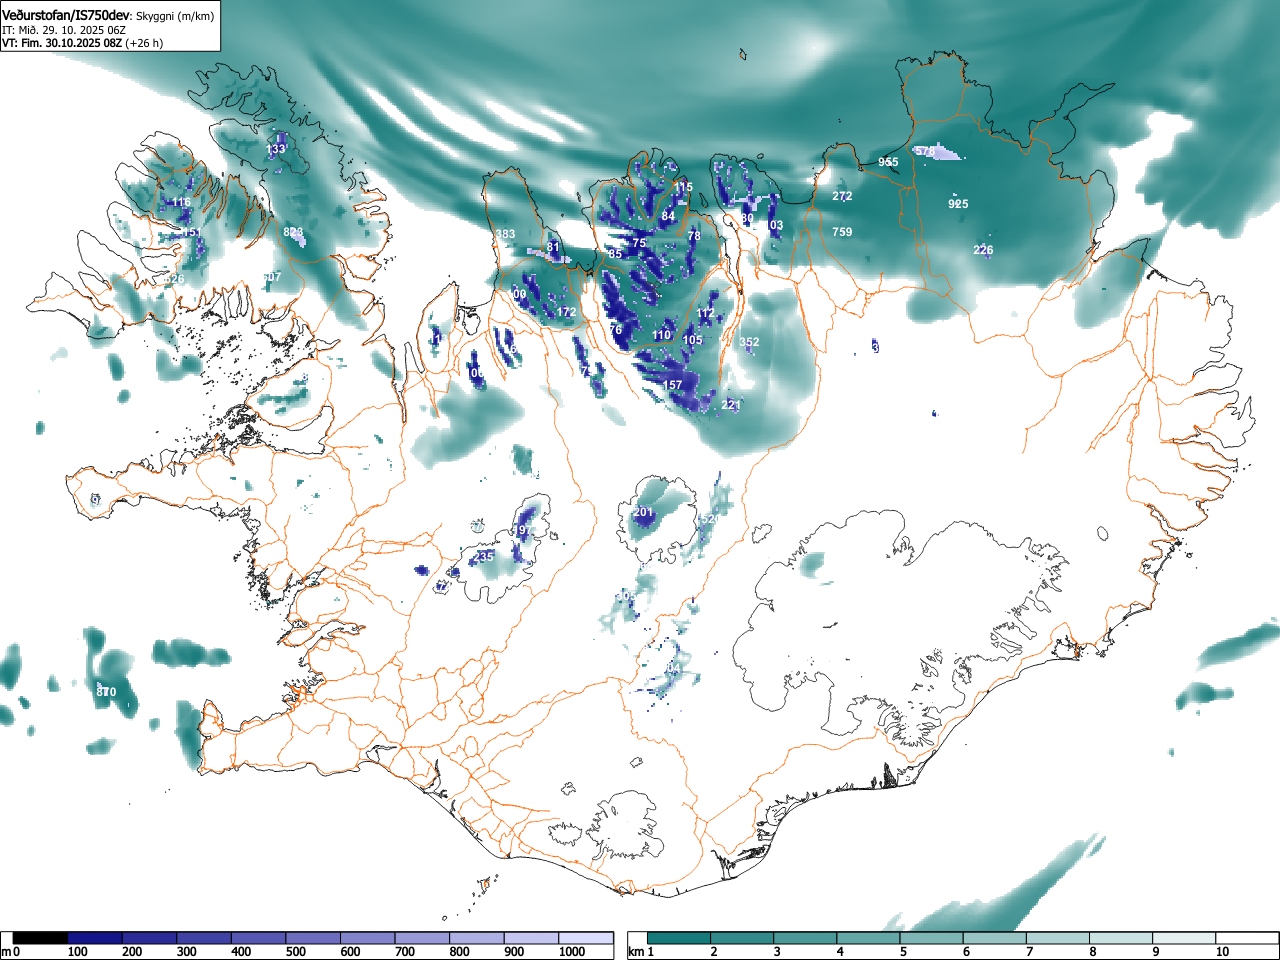Click the '300' tick label on the metre legend

(x=186, y=952)
